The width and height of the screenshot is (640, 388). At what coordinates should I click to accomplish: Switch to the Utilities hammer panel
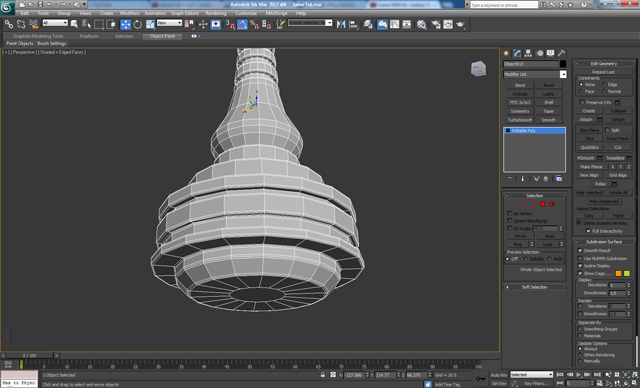pyautogui.click(x=562, y=53)
